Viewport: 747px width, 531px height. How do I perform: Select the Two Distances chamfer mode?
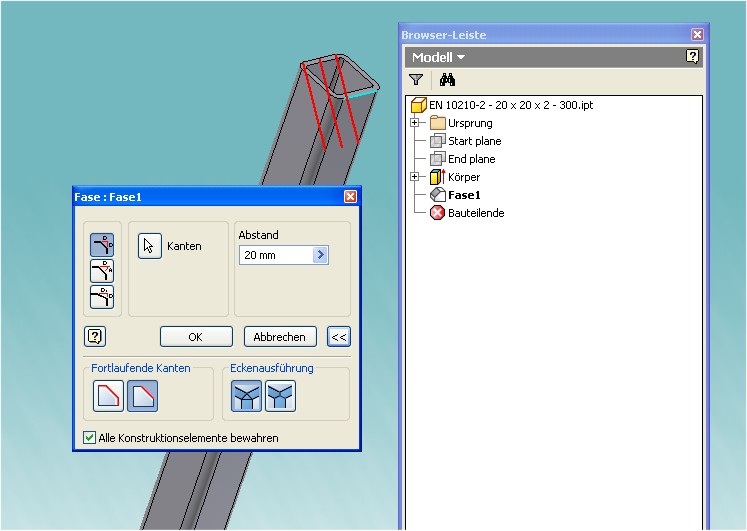pyautogui.click(x=102, y=297)
